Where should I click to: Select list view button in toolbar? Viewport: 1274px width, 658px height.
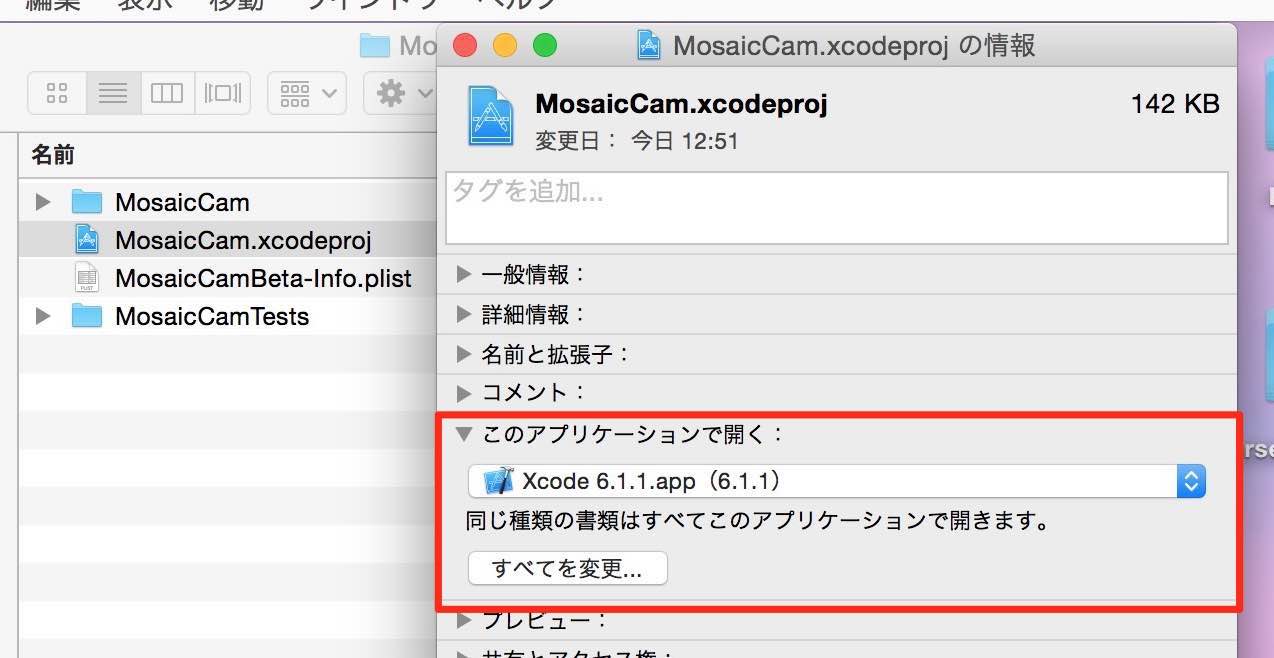coord(113,94)
